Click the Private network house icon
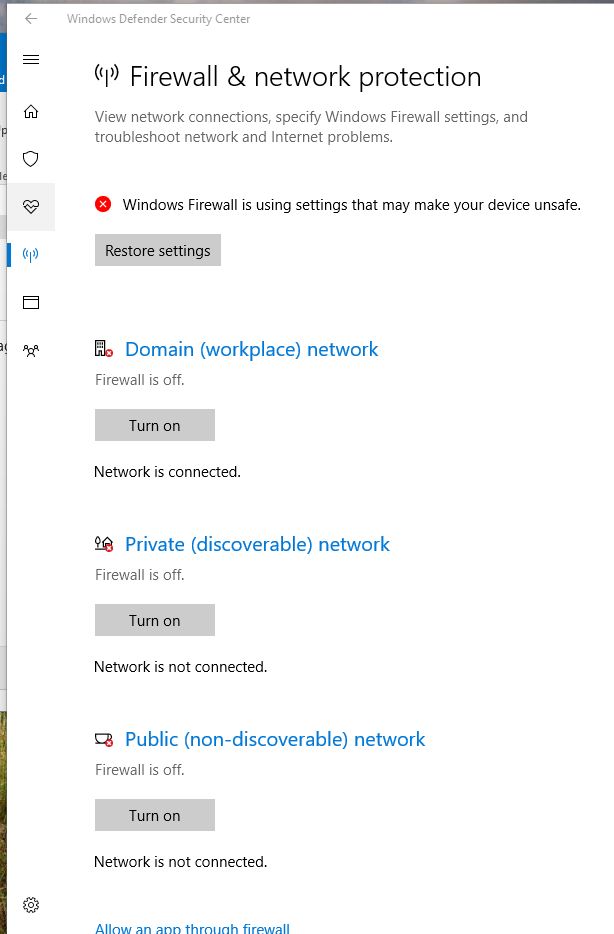Image resolution: width=614 pixels, height=934 pixels. click(x=104, y=543)
